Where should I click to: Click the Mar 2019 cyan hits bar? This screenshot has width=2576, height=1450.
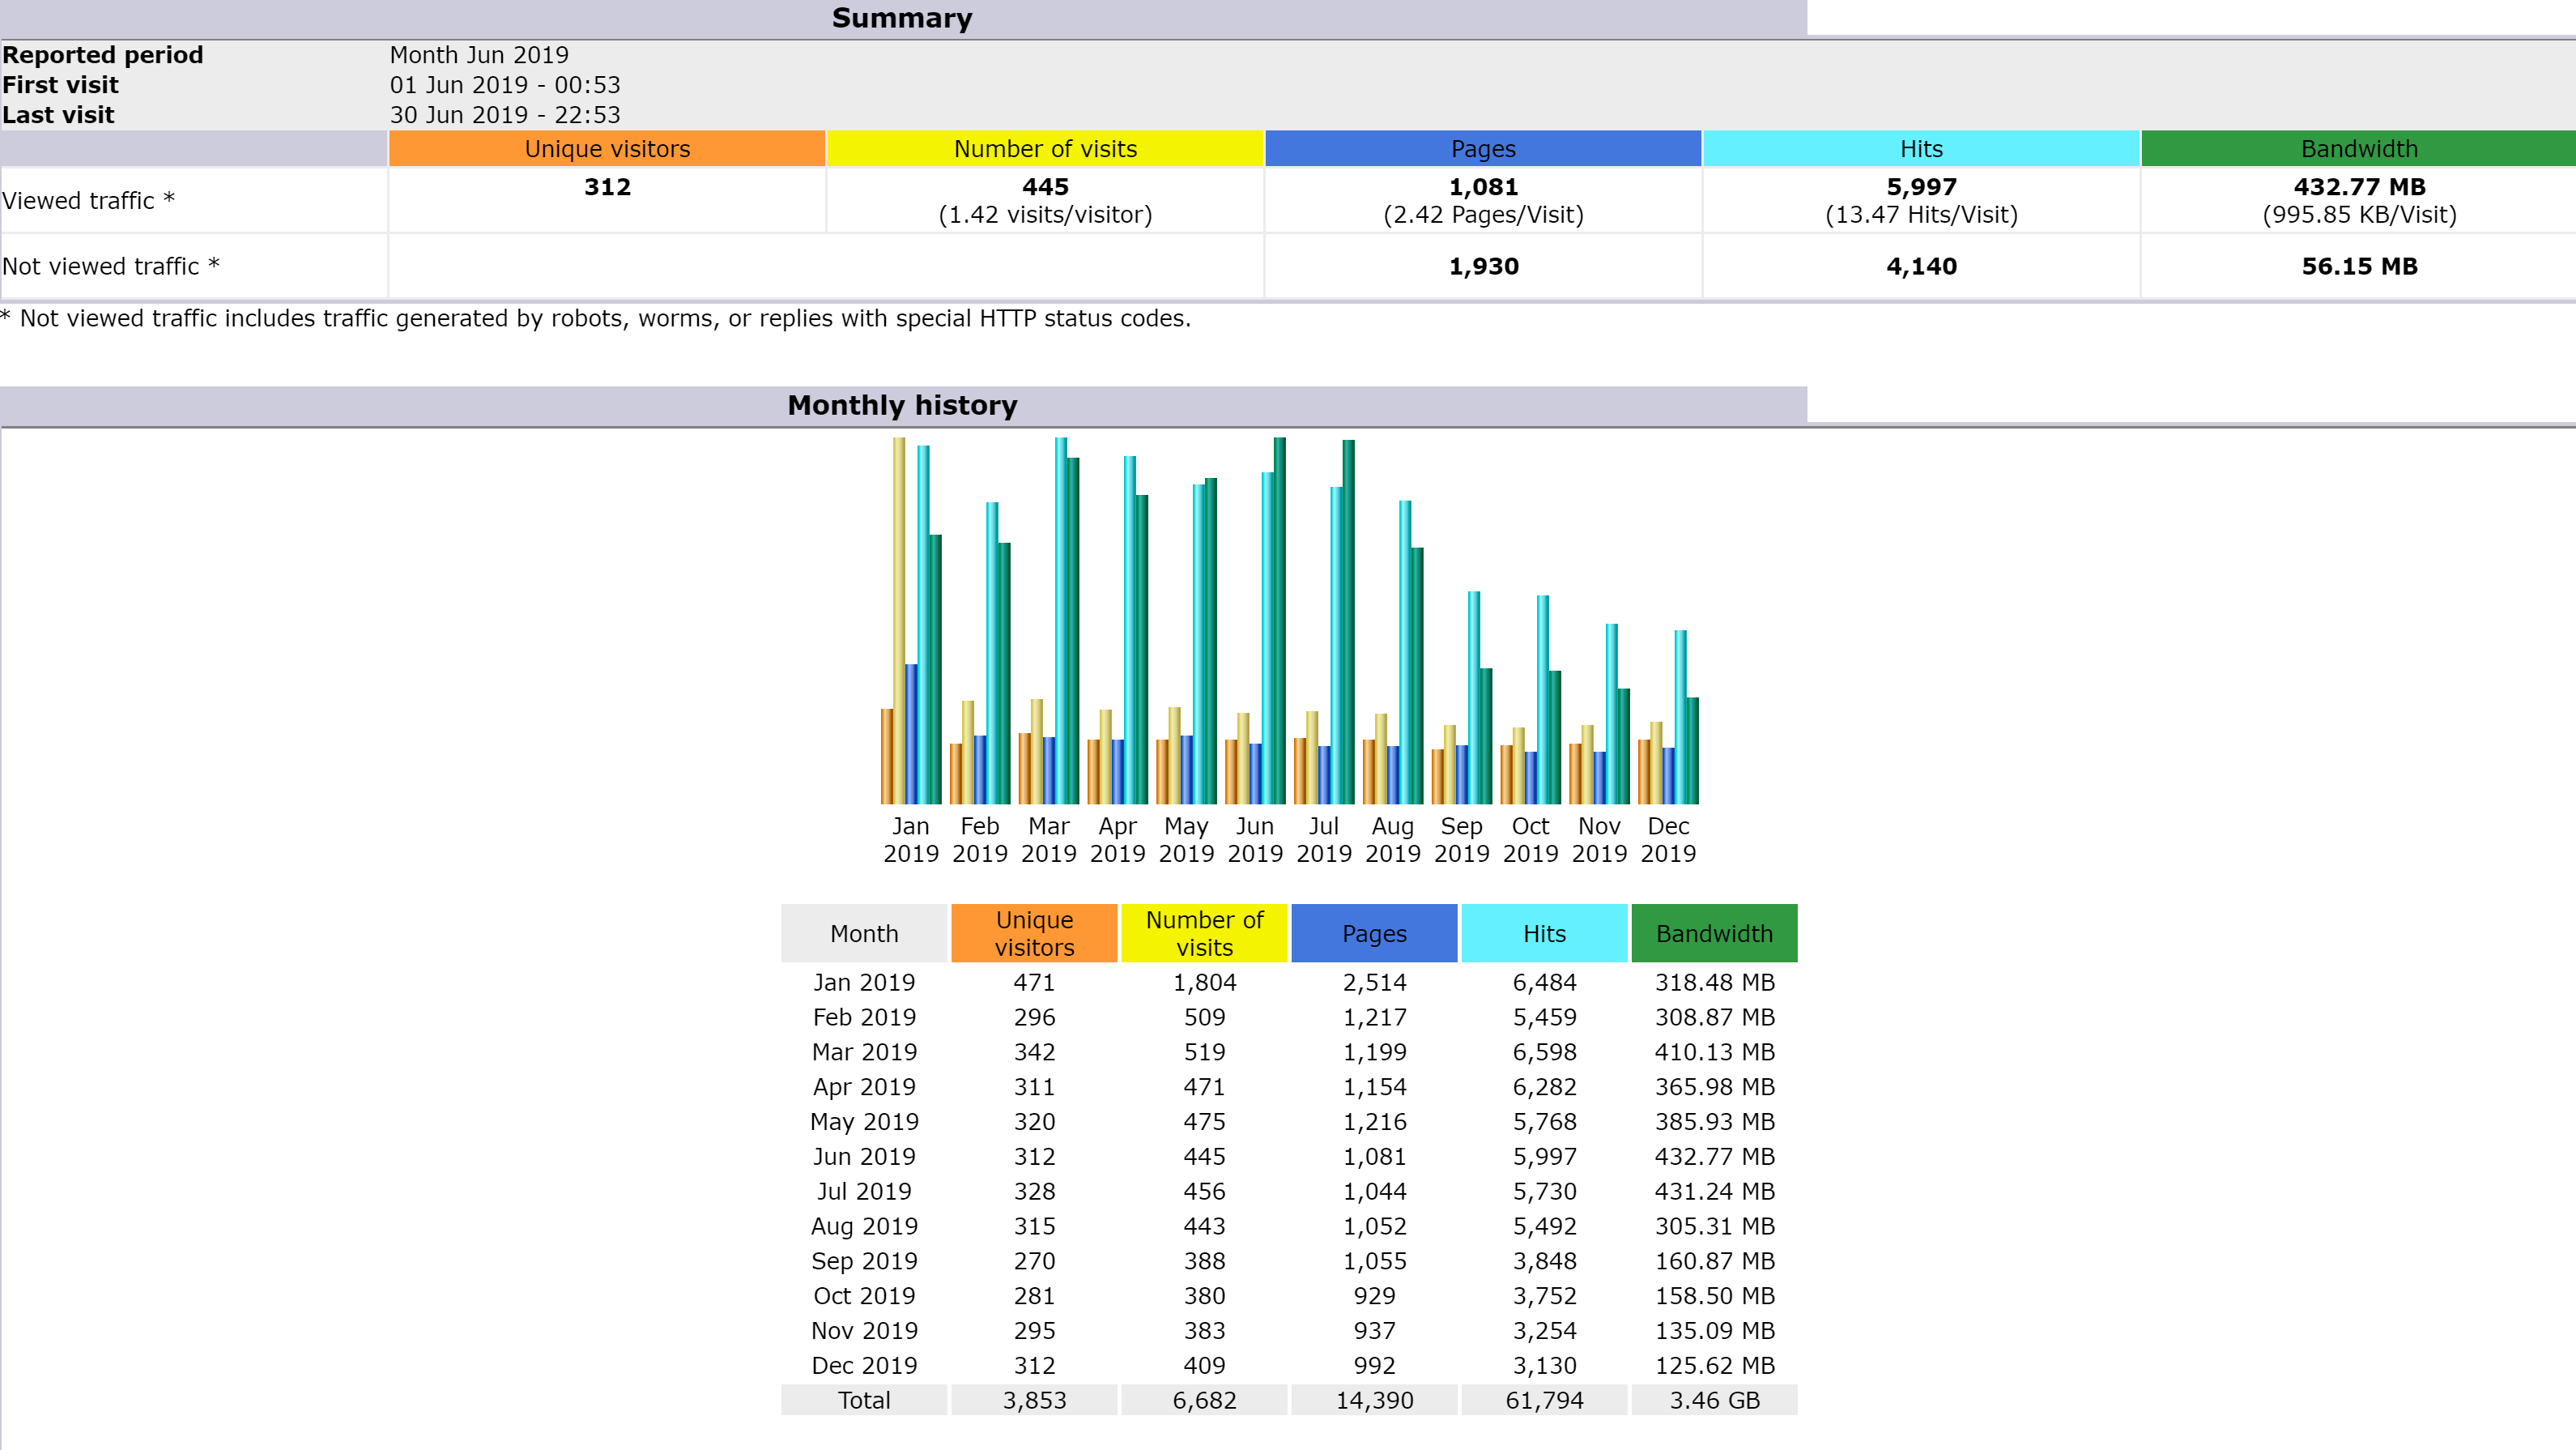point(1061,620)
